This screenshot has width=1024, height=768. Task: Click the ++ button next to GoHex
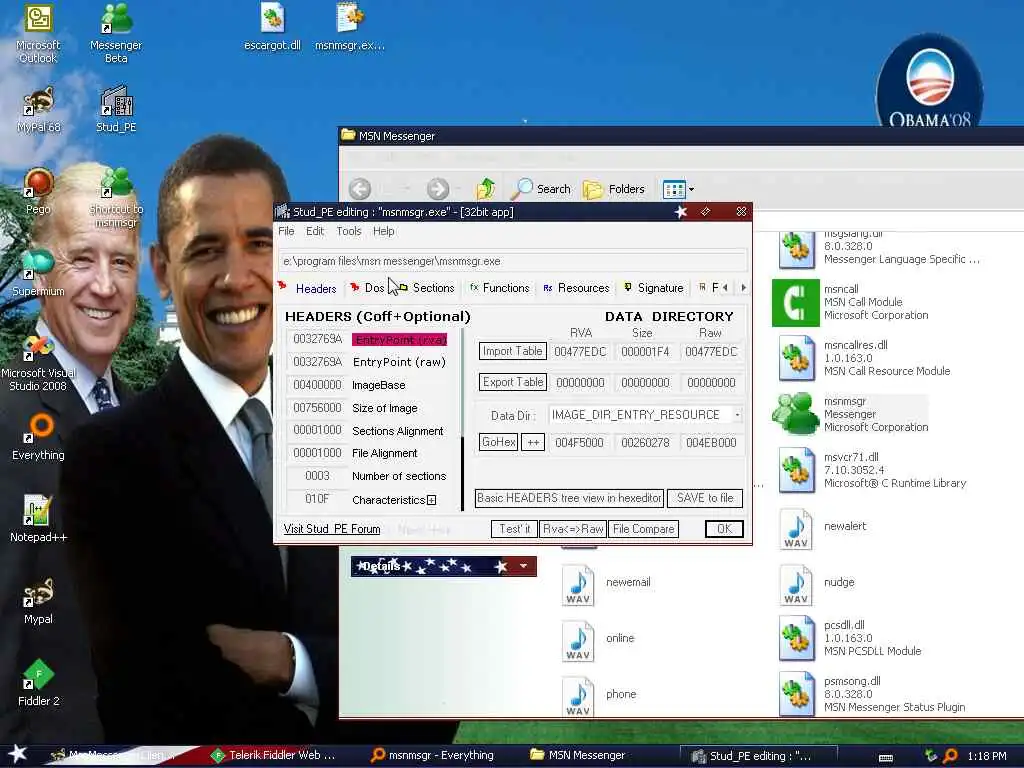pos(533,442)
